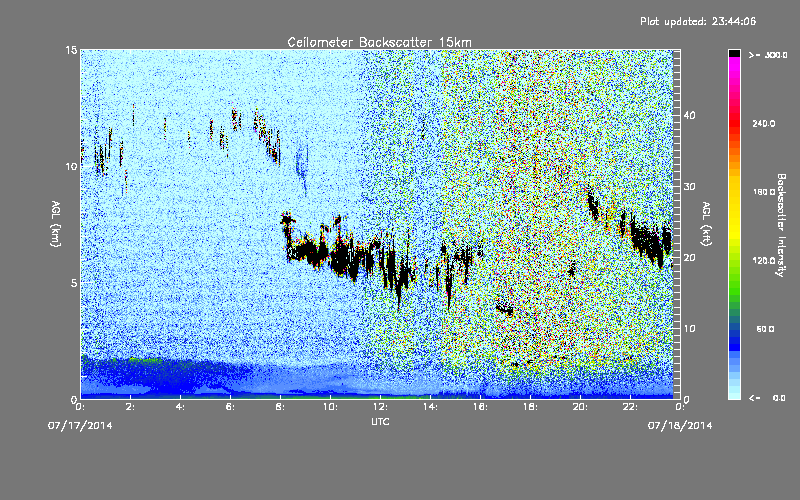800x500 pixels.
Task: Select the "22:" hour tick label
Action: click(x=630, y=407)
